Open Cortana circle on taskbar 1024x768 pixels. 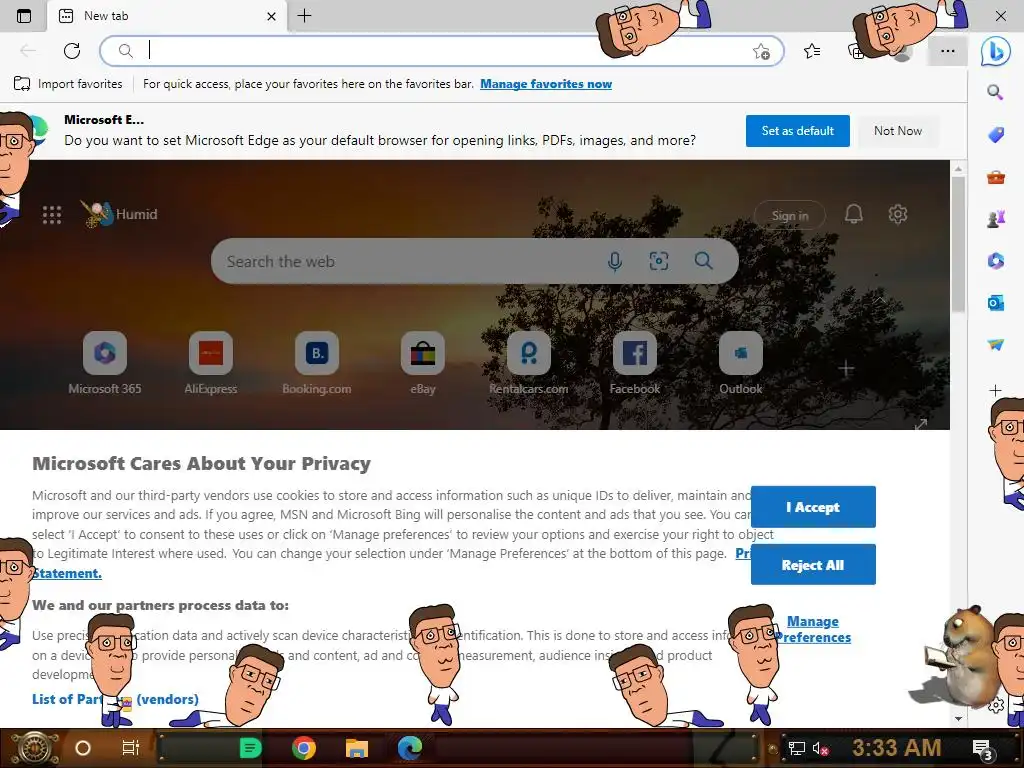point(83,748)
